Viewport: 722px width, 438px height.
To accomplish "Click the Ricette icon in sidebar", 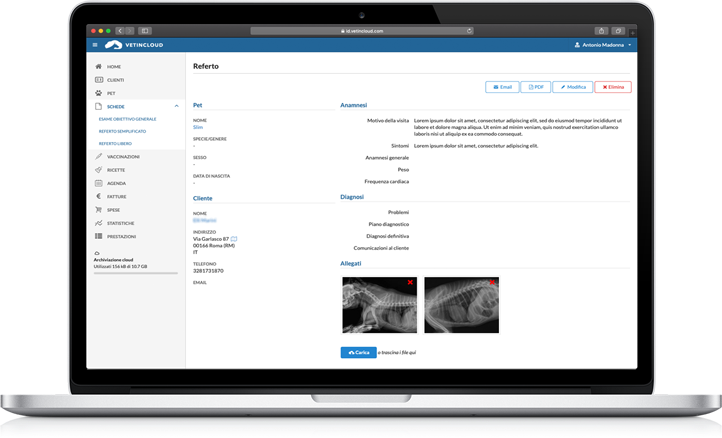I will [99, 170].
